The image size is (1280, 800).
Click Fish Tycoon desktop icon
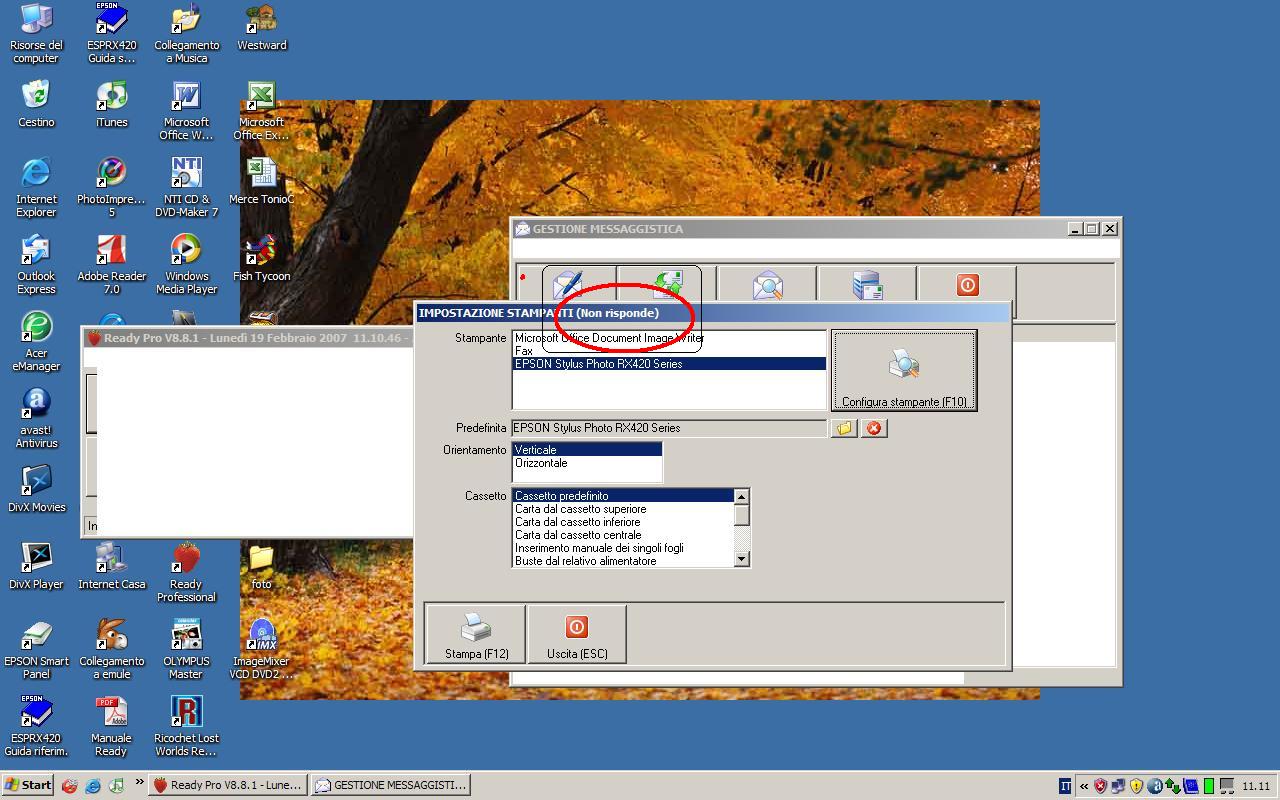point(261,258)
